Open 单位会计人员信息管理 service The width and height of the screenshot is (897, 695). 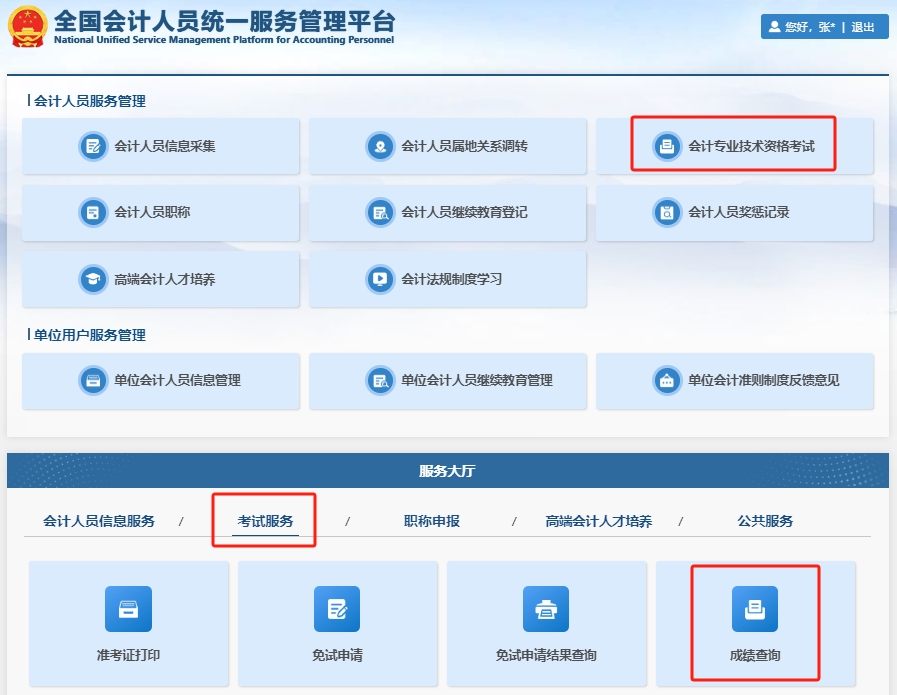[x=160, y=381]
